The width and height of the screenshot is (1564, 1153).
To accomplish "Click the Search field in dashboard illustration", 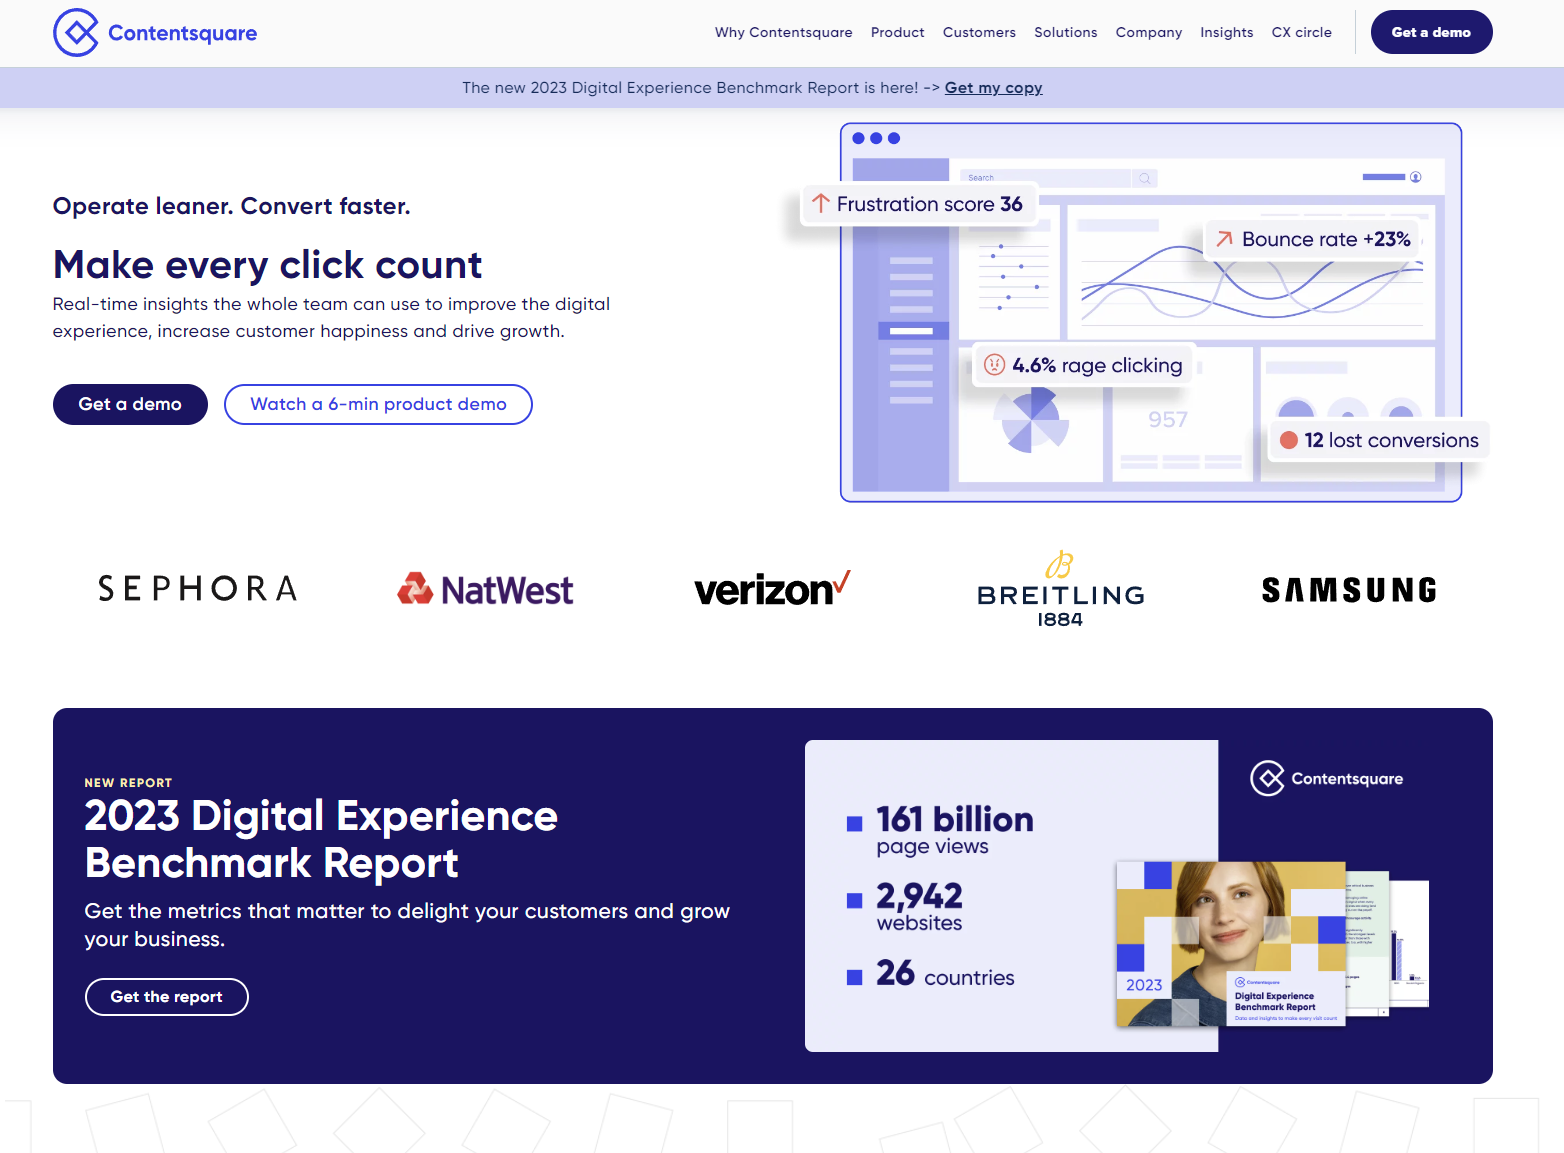I will click(1044, 178).
